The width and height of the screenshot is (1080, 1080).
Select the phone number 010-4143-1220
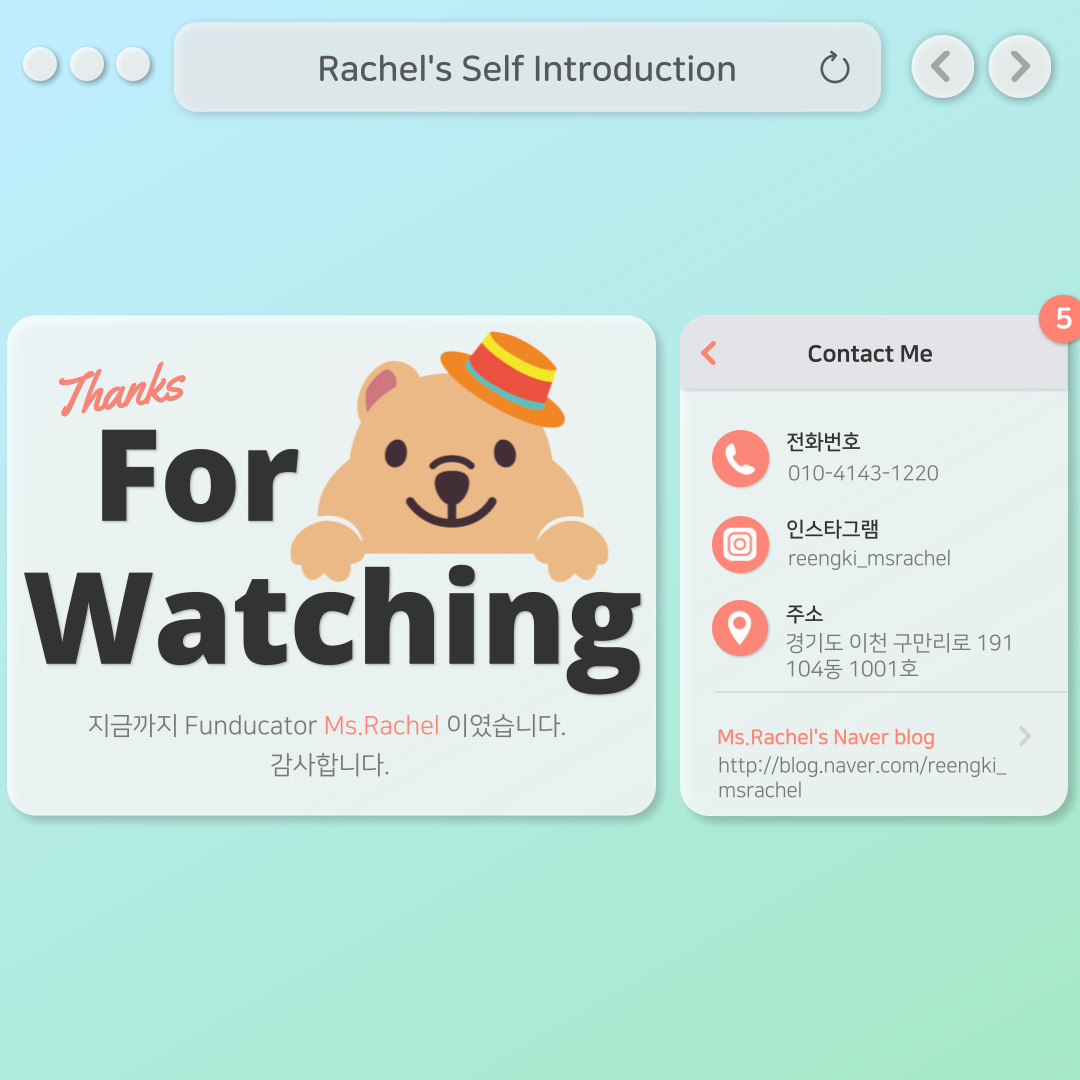coord(863,473)
